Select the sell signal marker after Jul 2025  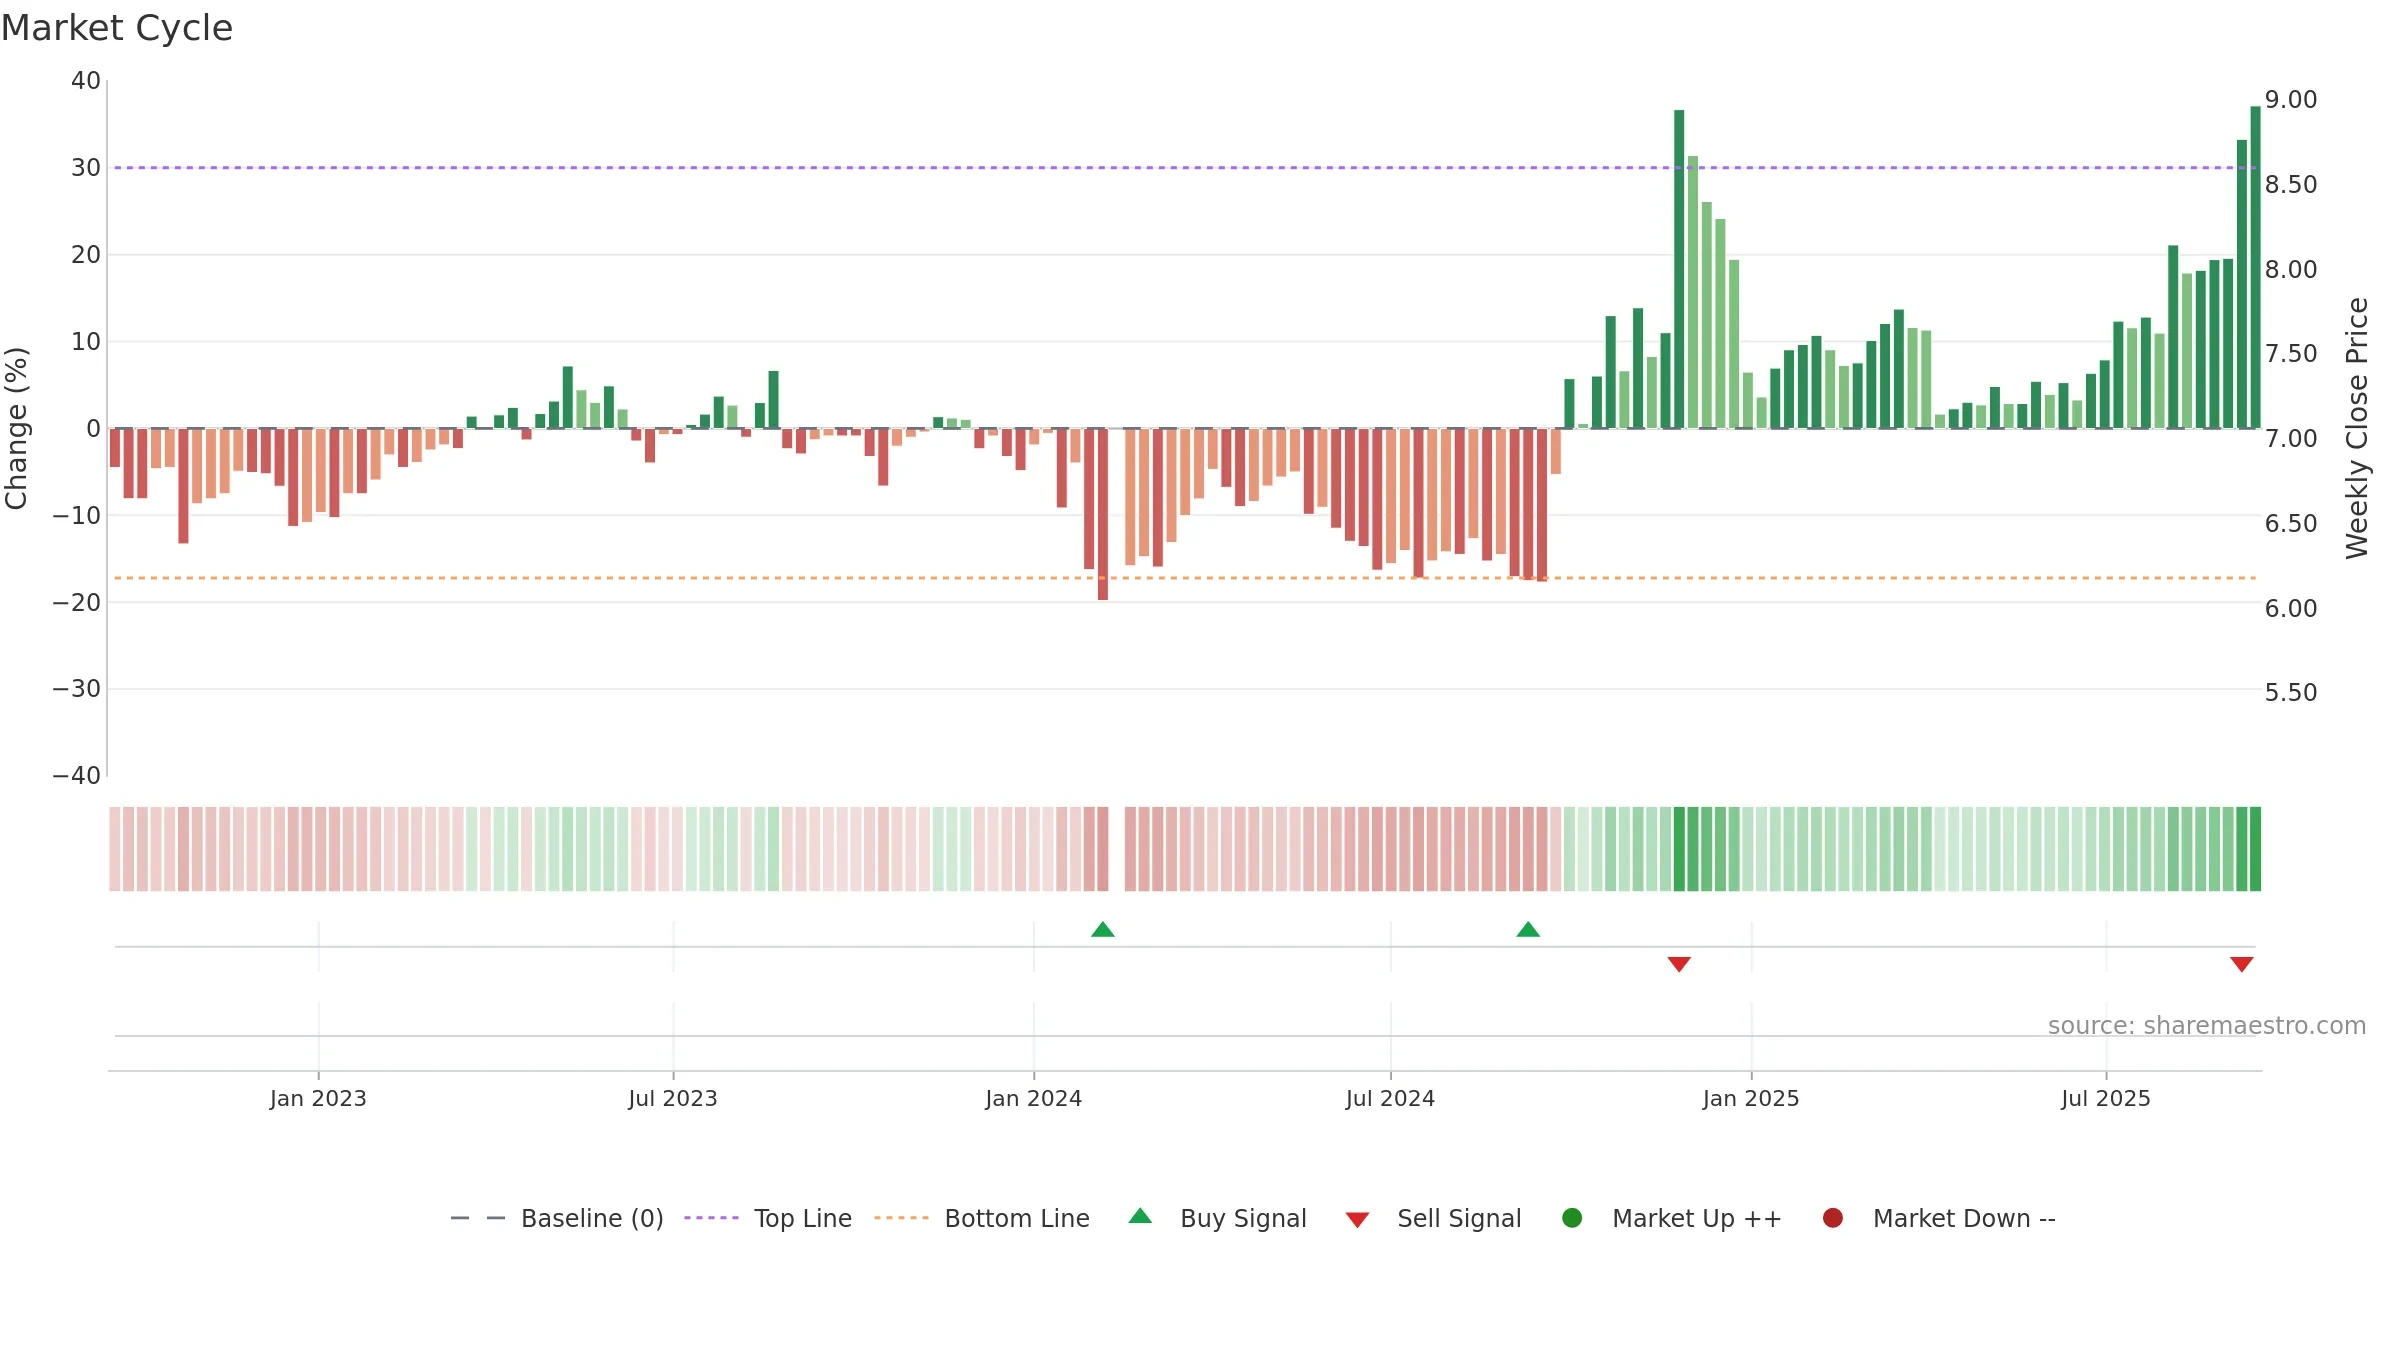(x=2242, y=964)
